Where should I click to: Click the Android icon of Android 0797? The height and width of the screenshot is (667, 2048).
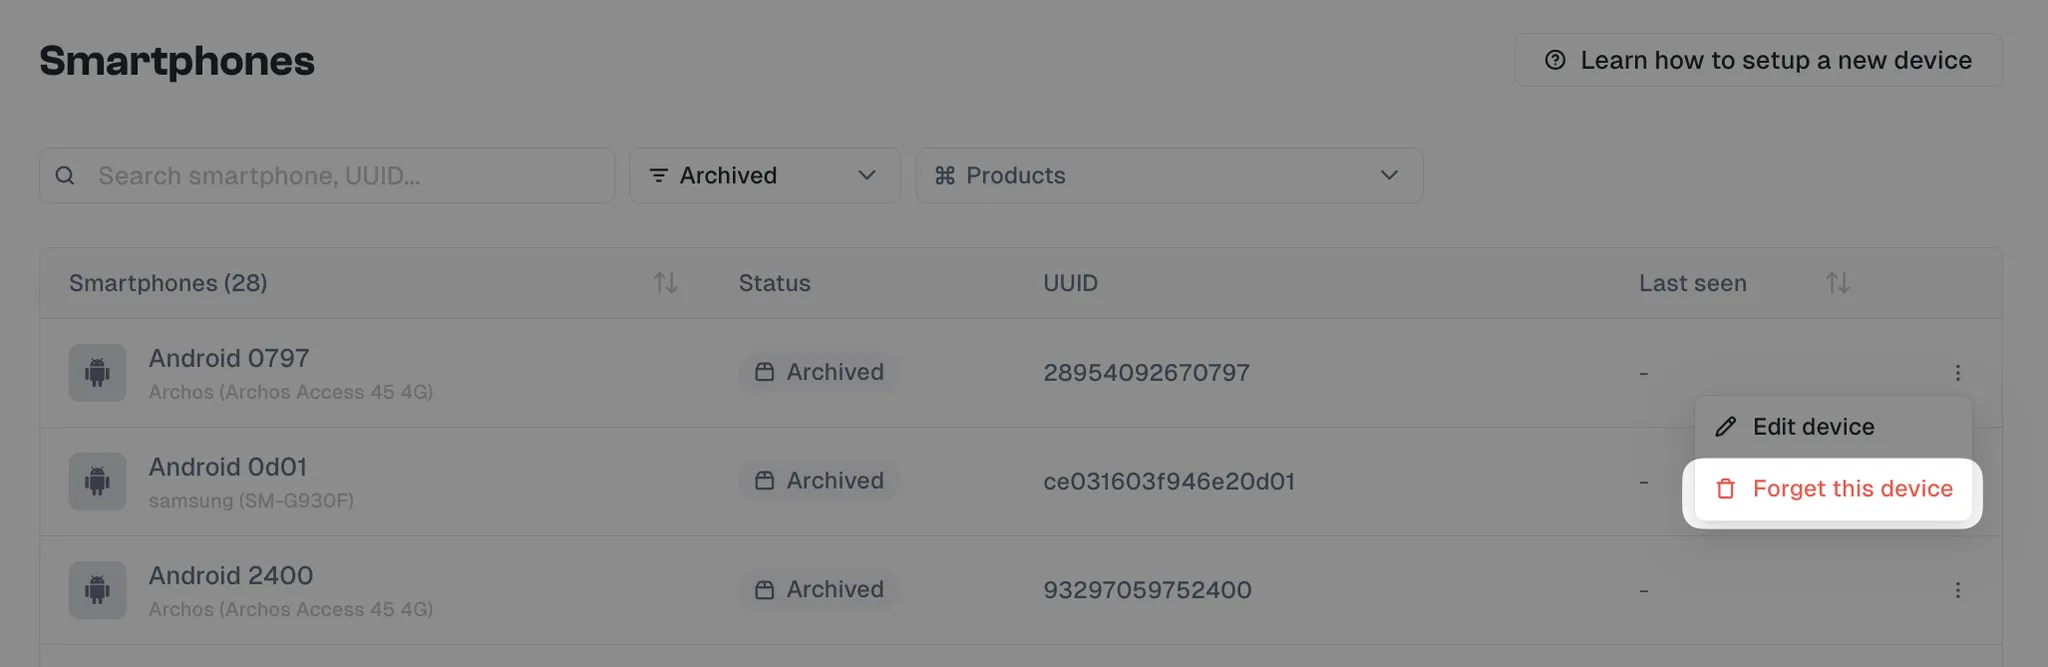pyautogui.click(x=97, y=373)
